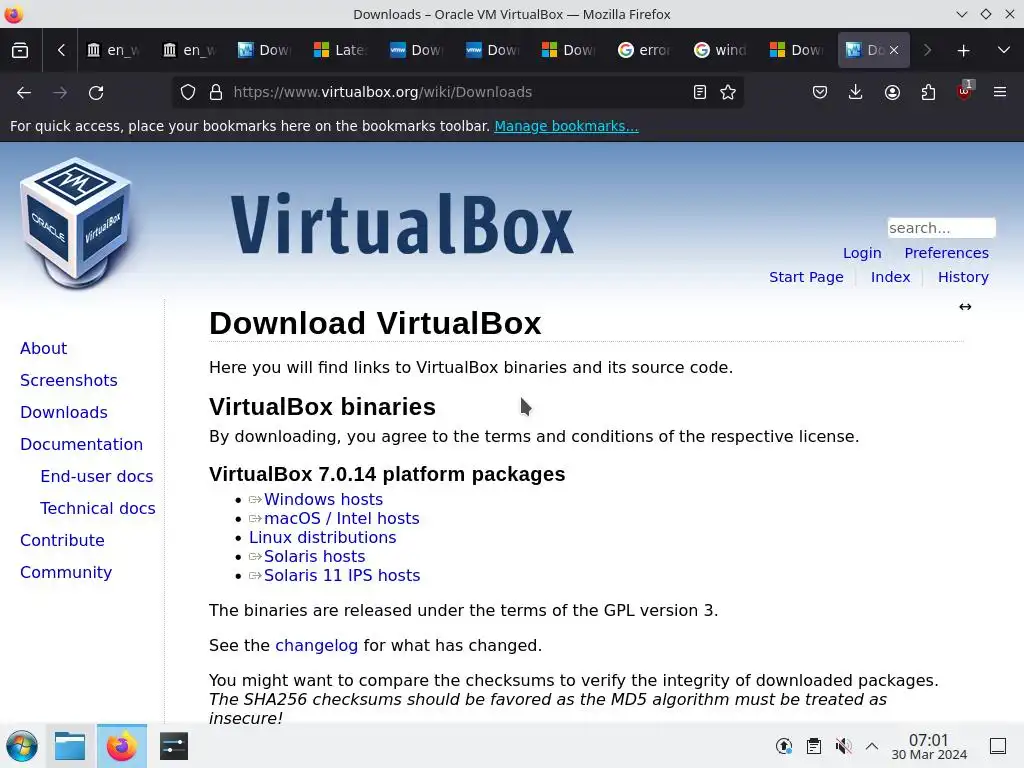Viewport: 1024px width, 768px height.
Task: Open Downloads in the sidebar
Action: (x=63, y=412)
